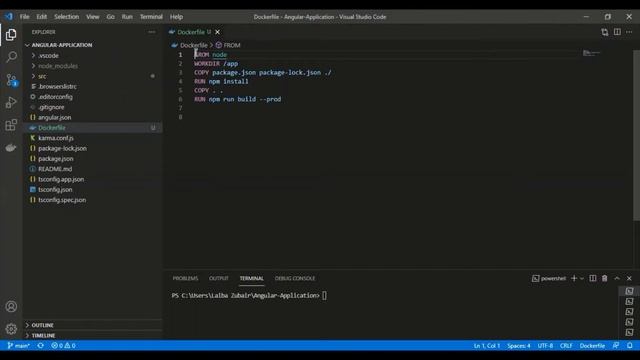Switch to the DEBUG CONSOLE panel tab
640x360 pixels.
tap(295, 278)
